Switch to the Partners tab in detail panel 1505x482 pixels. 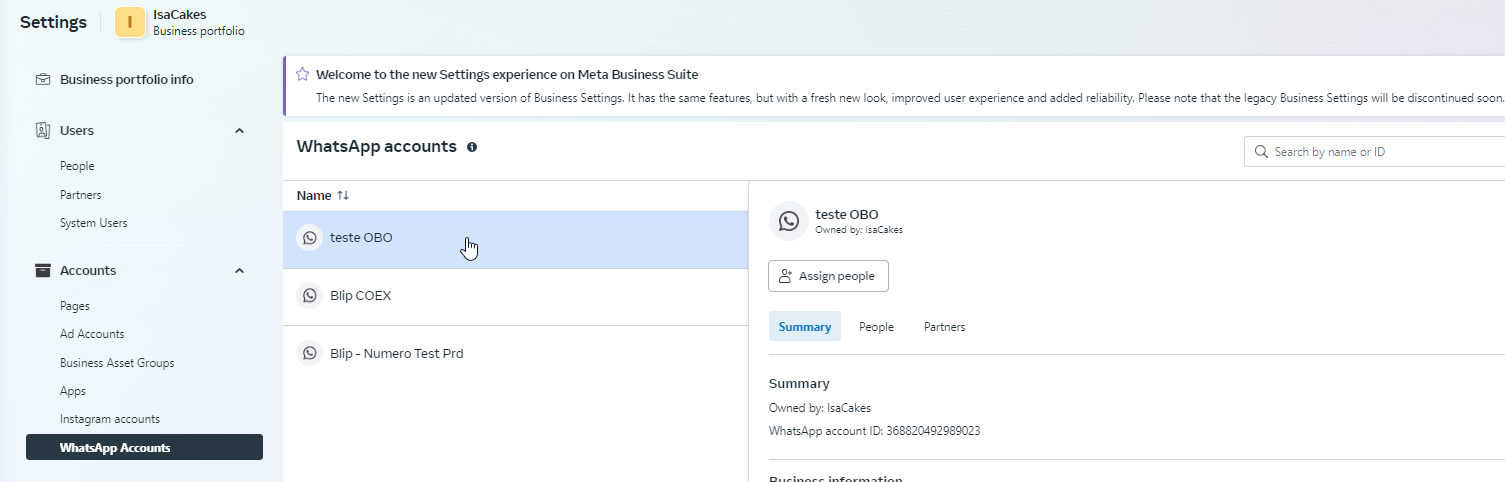click(x=944, y=327)
